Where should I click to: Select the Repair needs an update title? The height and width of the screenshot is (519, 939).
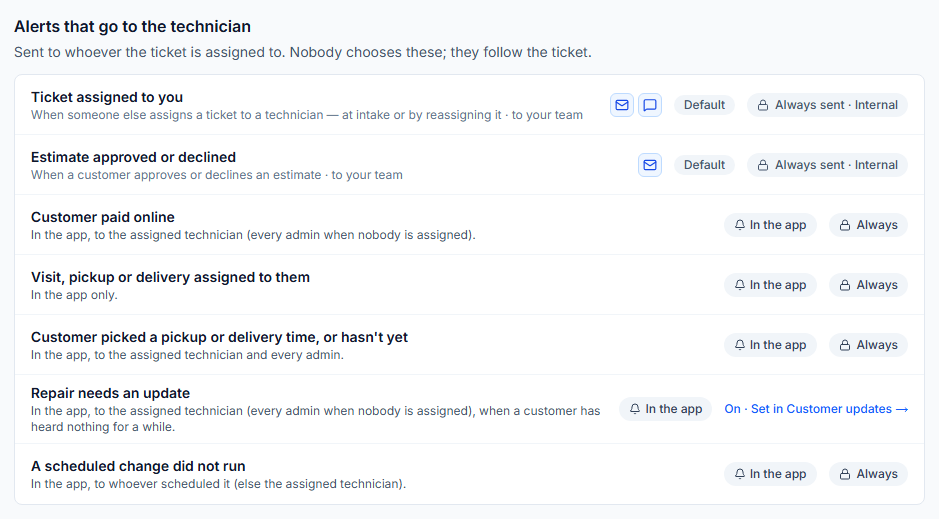[x=110, y=393]
